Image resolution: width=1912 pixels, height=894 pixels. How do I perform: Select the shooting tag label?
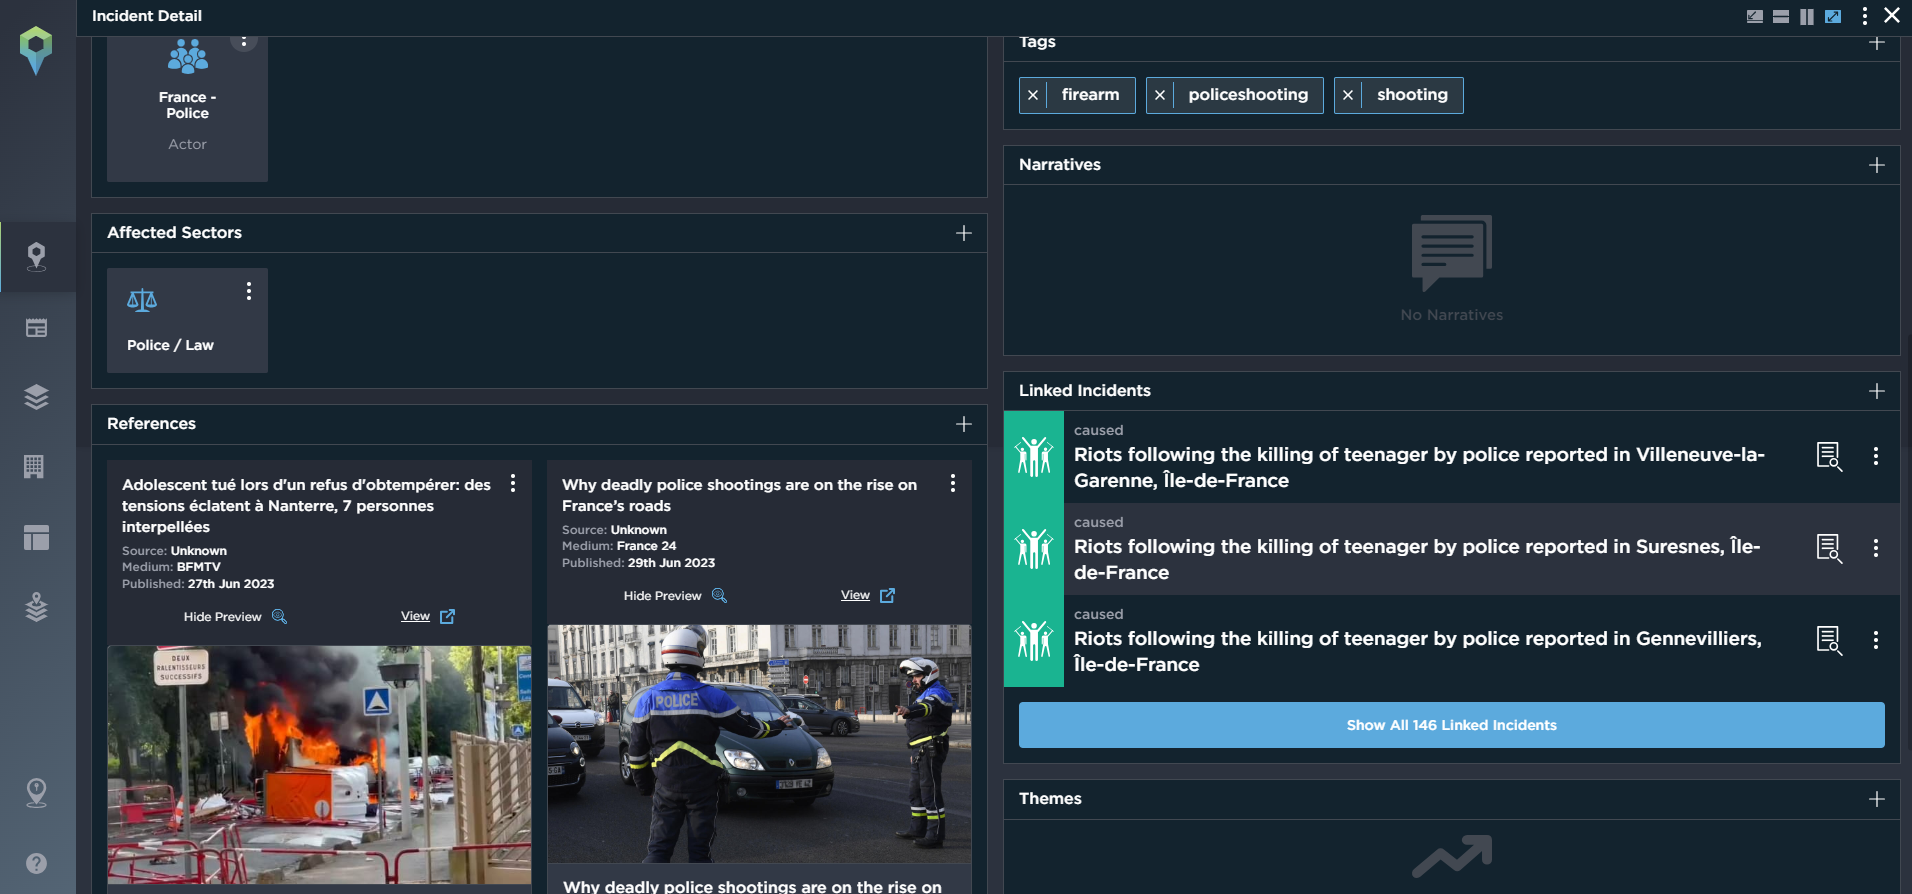1412,95
